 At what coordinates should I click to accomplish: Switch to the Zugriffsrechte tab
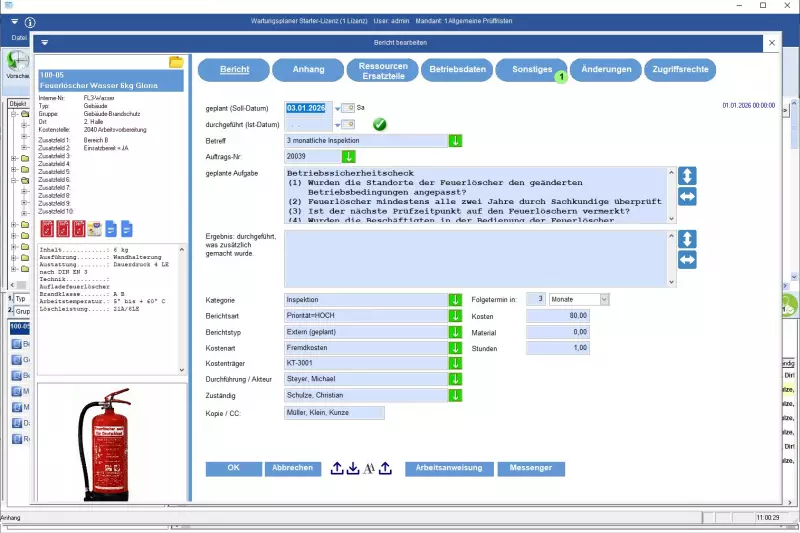coord(682,69)
